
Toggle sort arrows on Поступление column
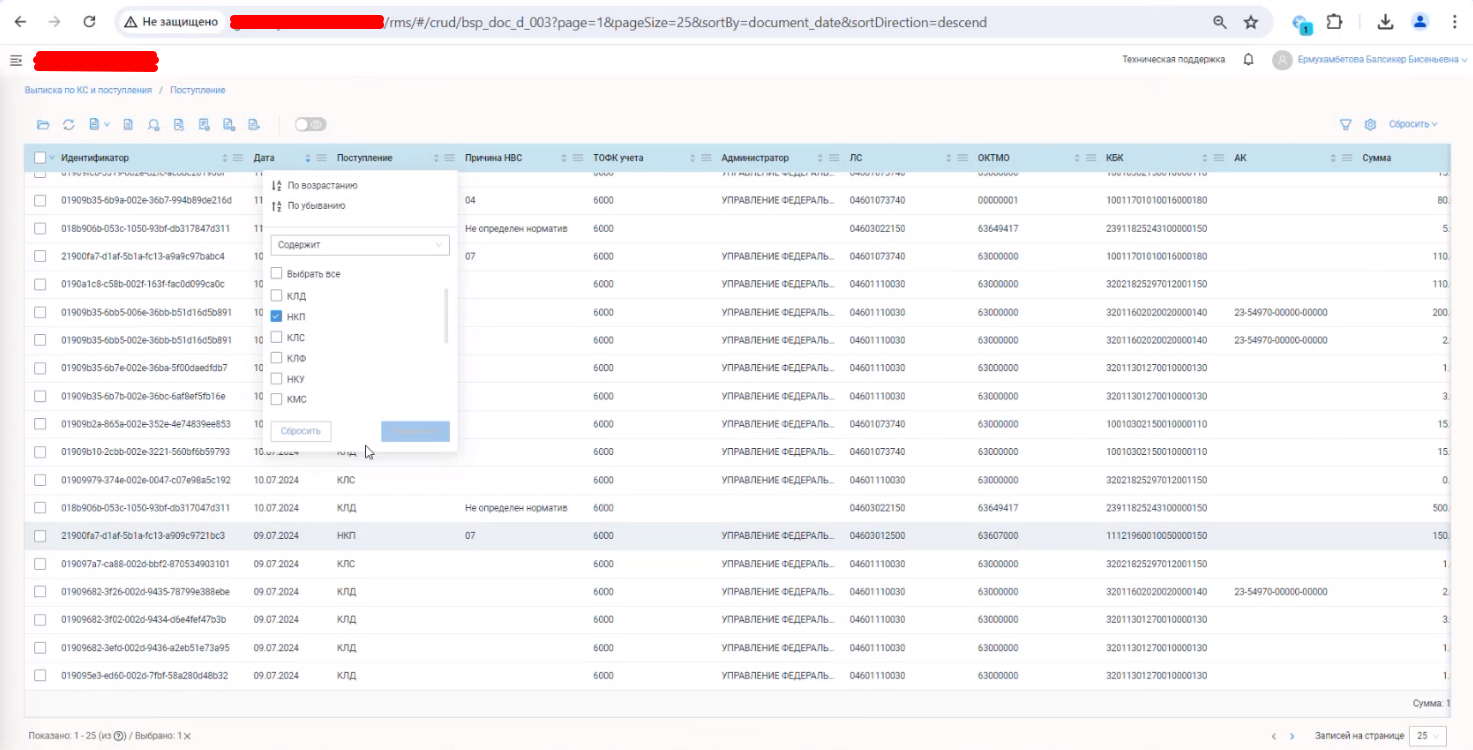[x=436, y=158]
